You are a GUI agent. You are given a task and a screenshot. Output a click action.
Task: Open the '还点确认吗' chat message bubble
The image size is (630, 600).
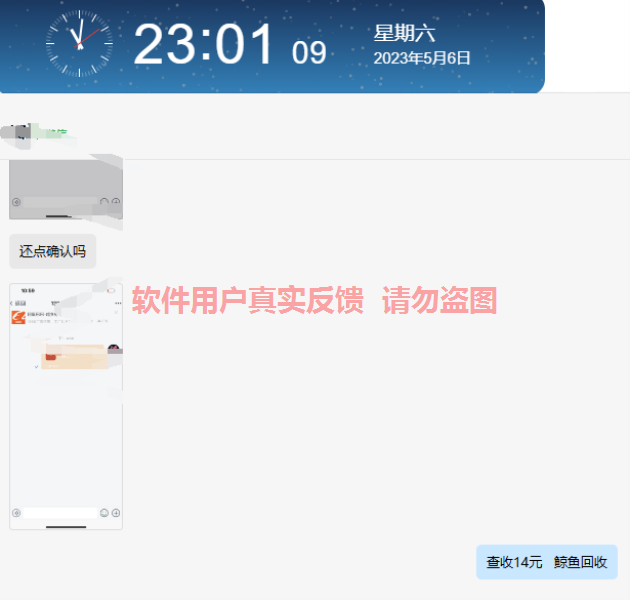pos(53,251)
